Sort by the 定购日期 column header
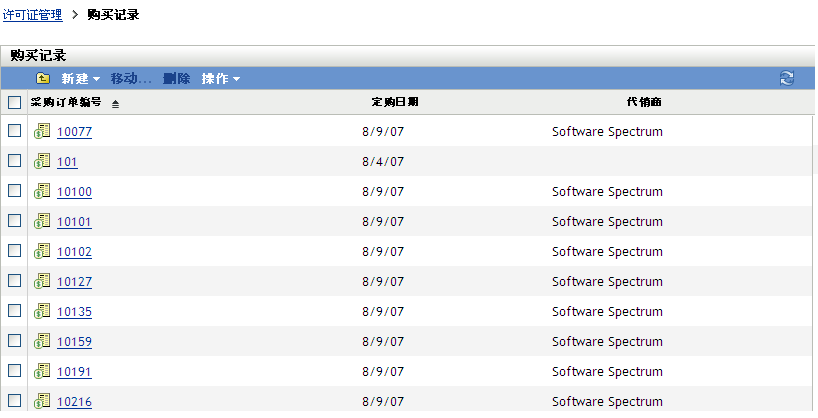 [x=394, y=102]
